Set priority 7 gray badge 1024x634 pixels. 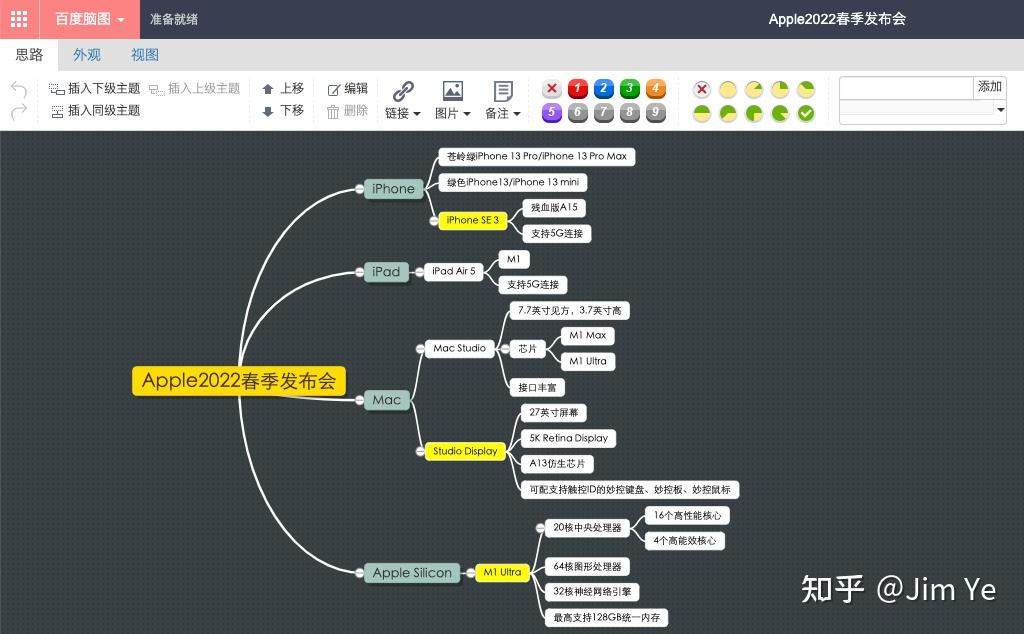click(x=603, y=113)
